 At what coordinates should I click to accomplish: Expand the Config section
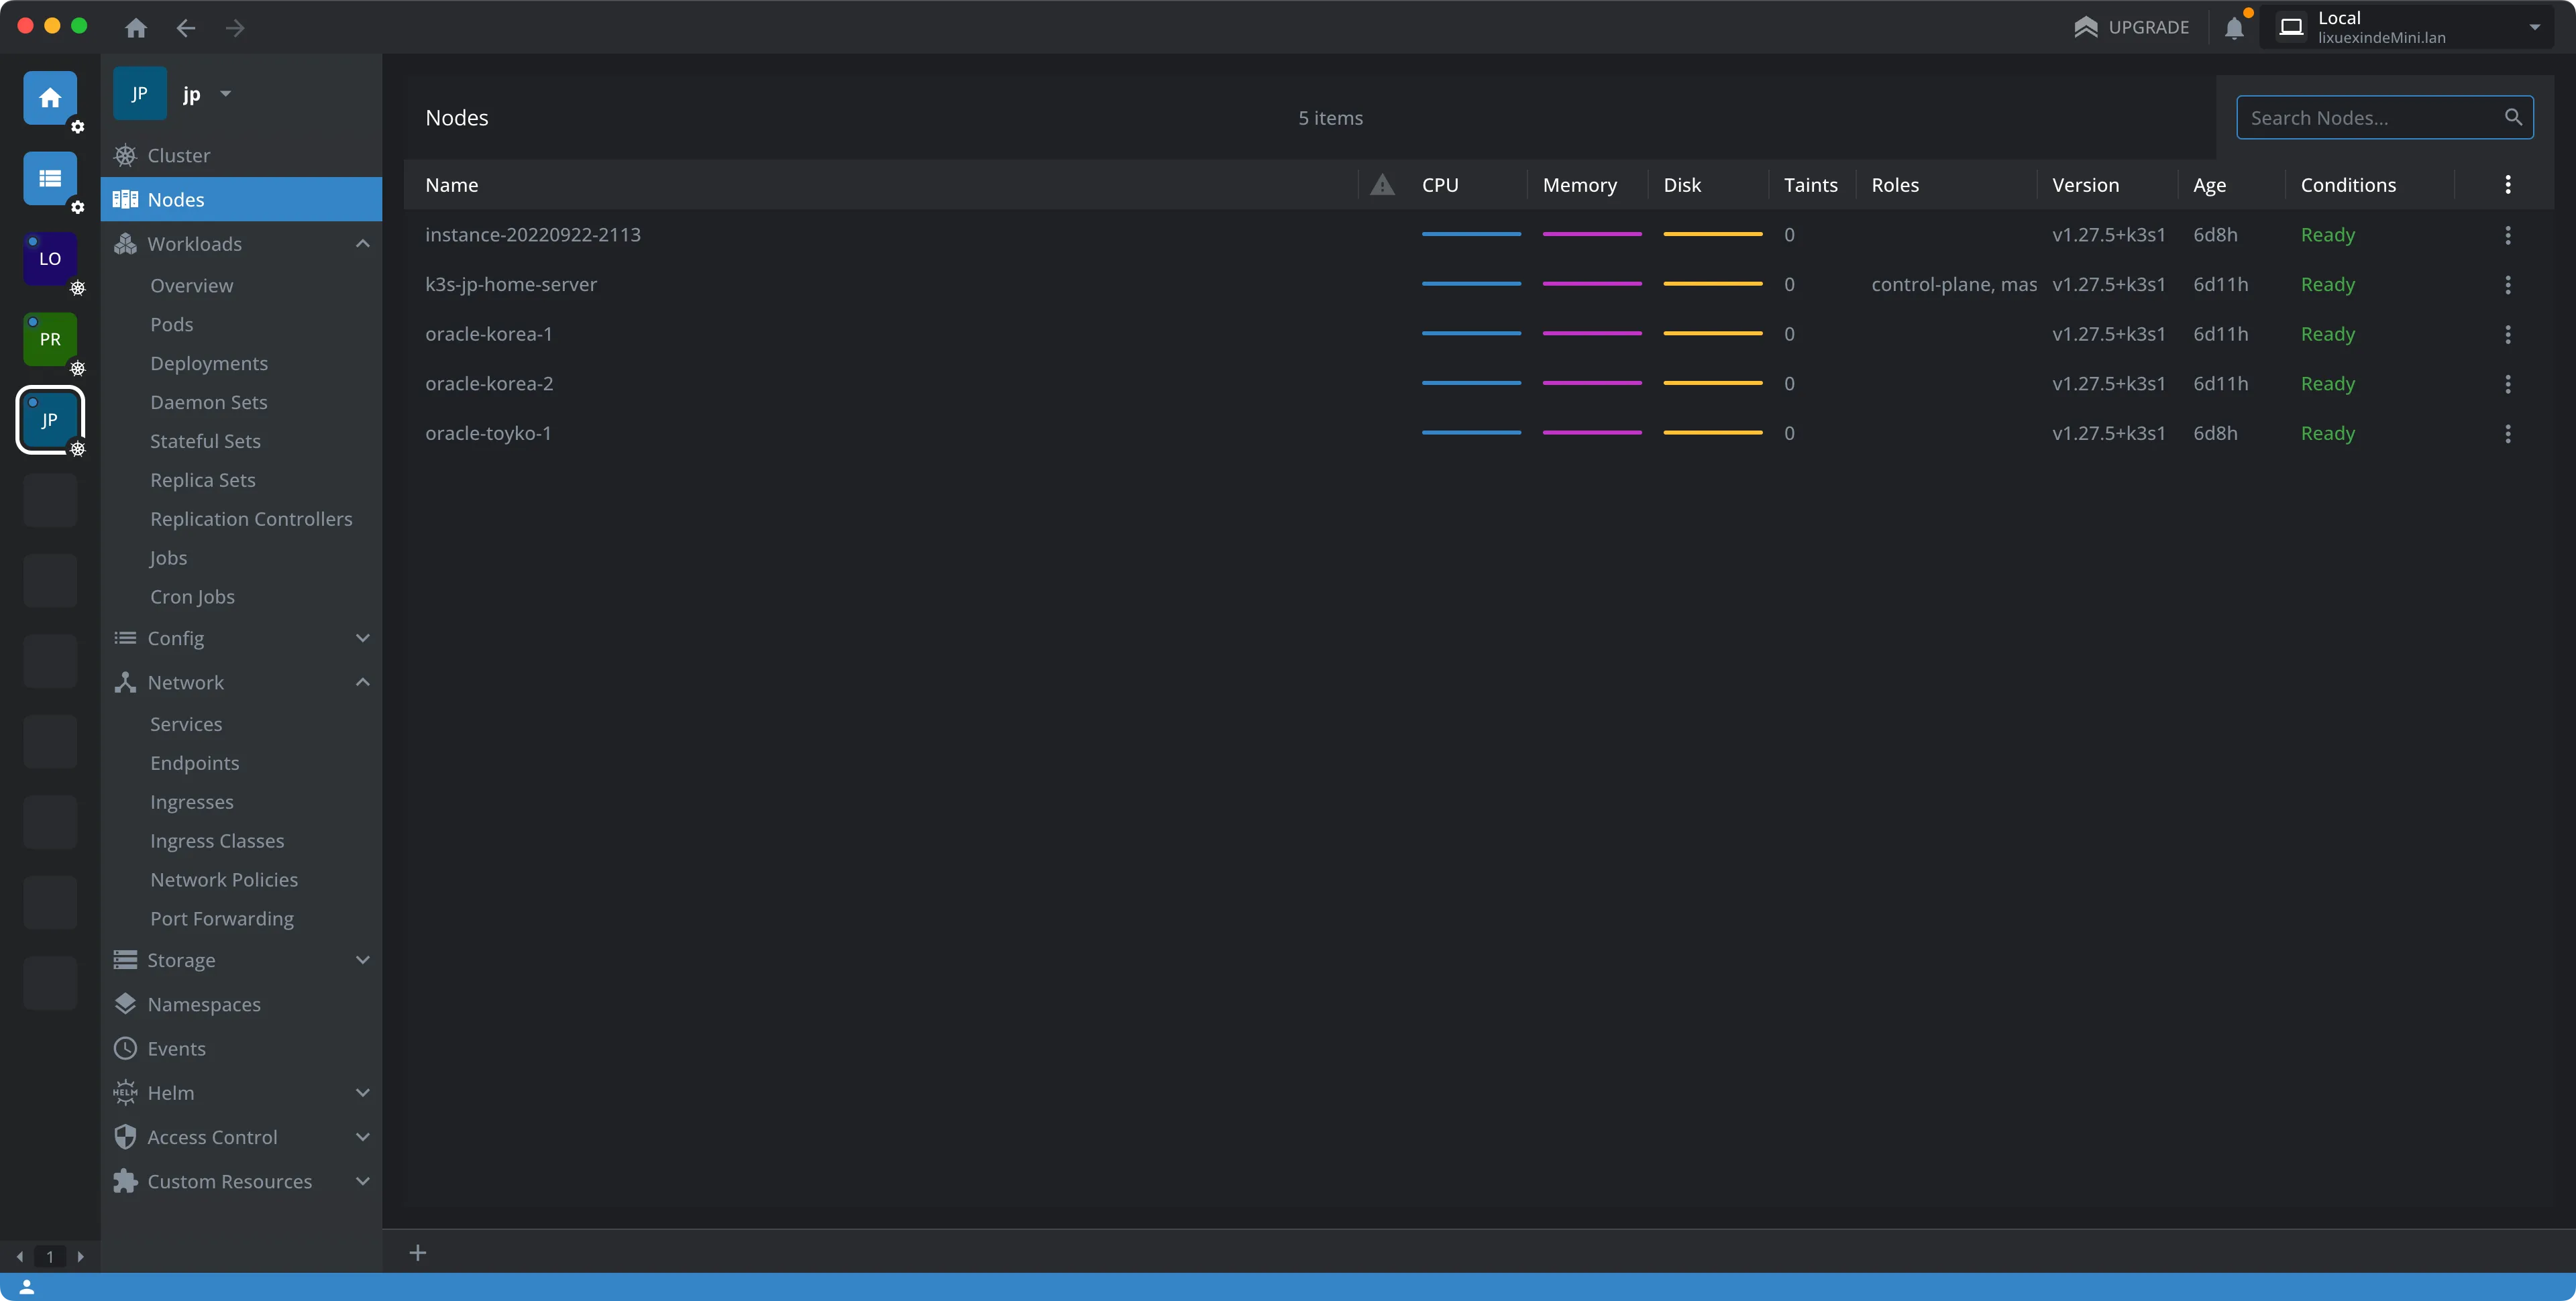362,638
